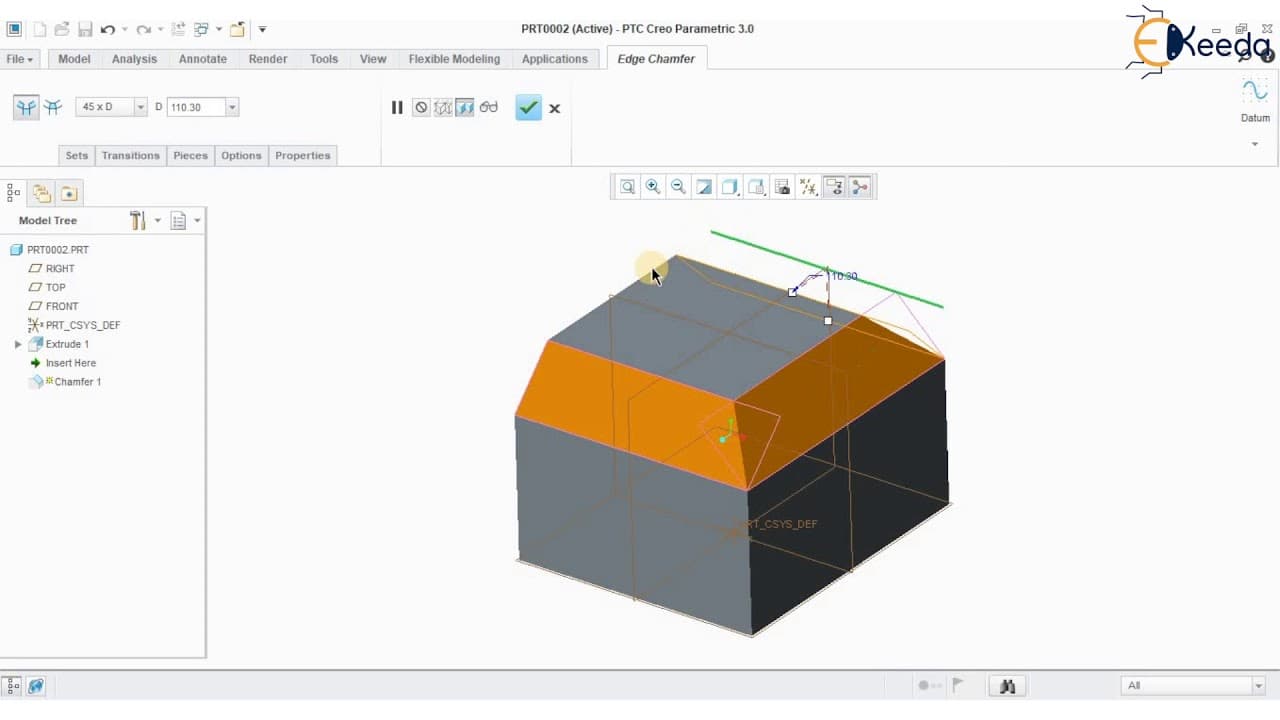1280x720 pixels.
Task: Open the Favorites navigator tab icon
Action: pyautogui.click(x=68, y=193)
